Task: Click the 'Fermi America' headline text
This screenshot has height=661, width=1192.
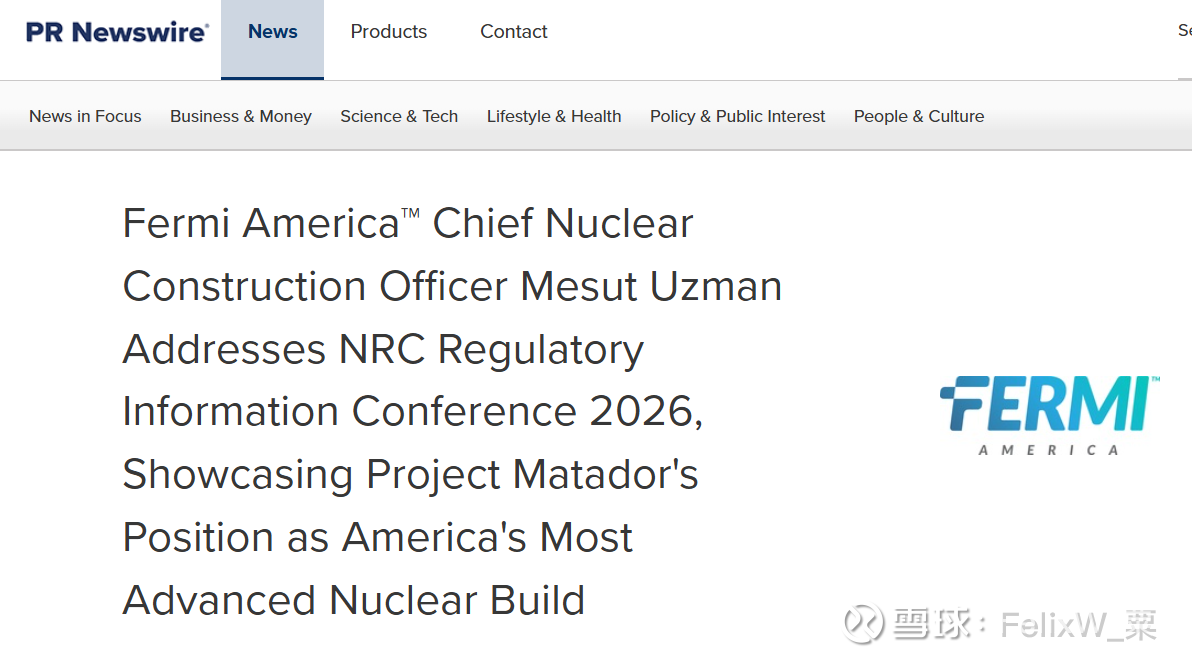Action: pyautogui.click(x=260, y=223)
